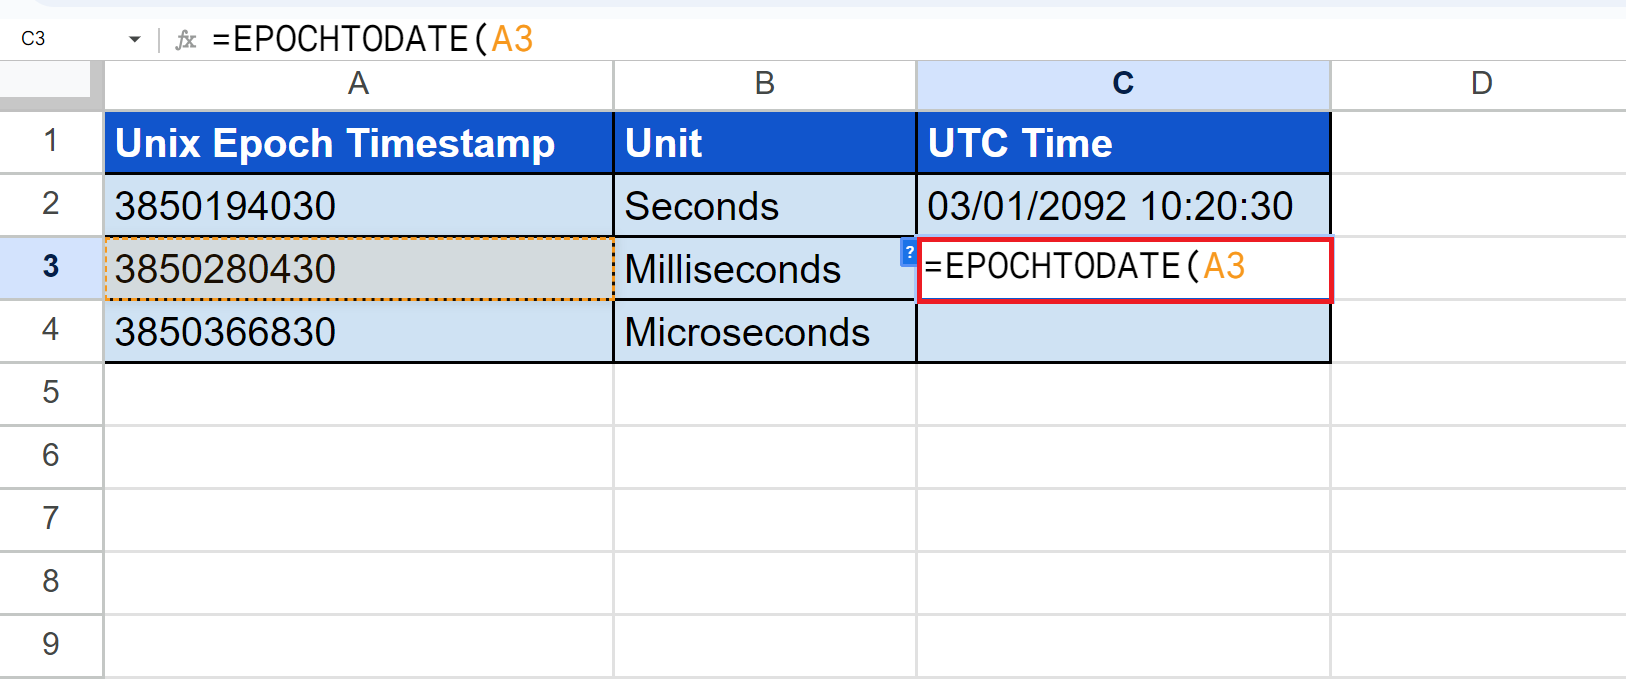Select cell containing 3850194030

click(358, 206)
